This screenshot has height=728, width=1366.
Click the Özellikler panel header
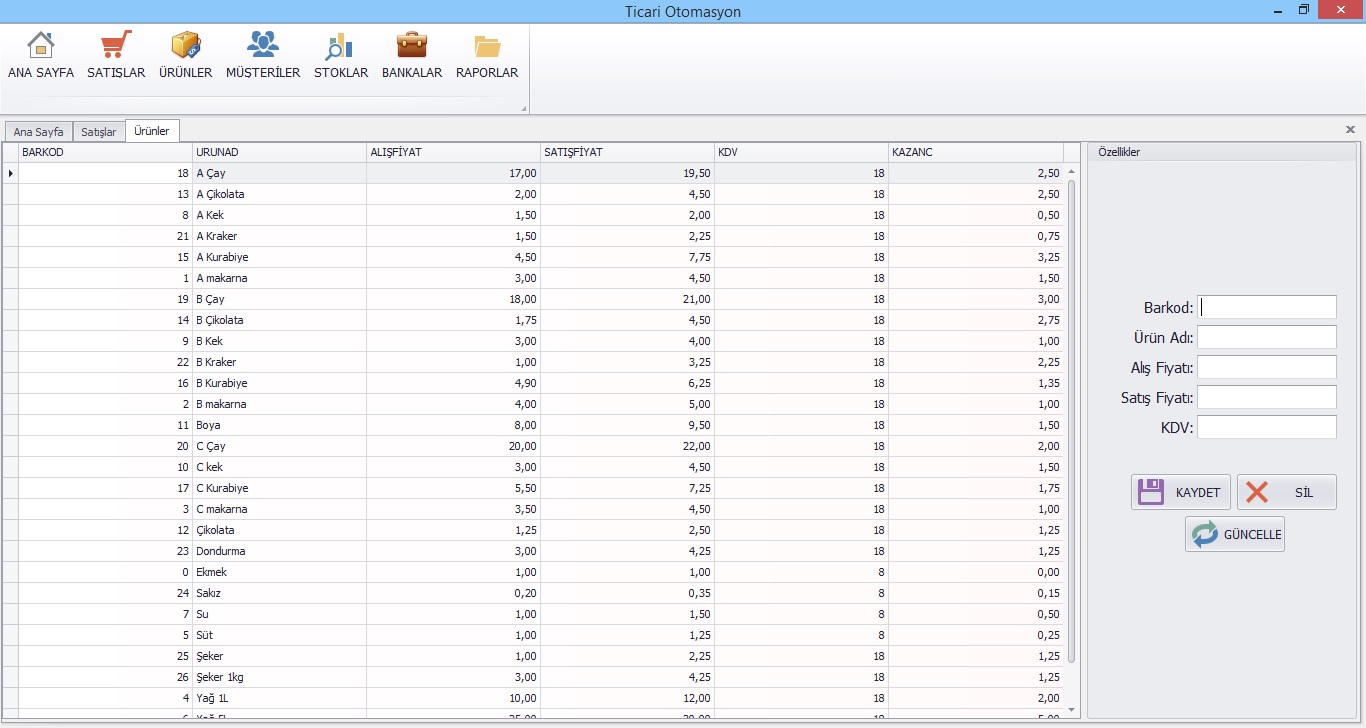(1222, 152)
